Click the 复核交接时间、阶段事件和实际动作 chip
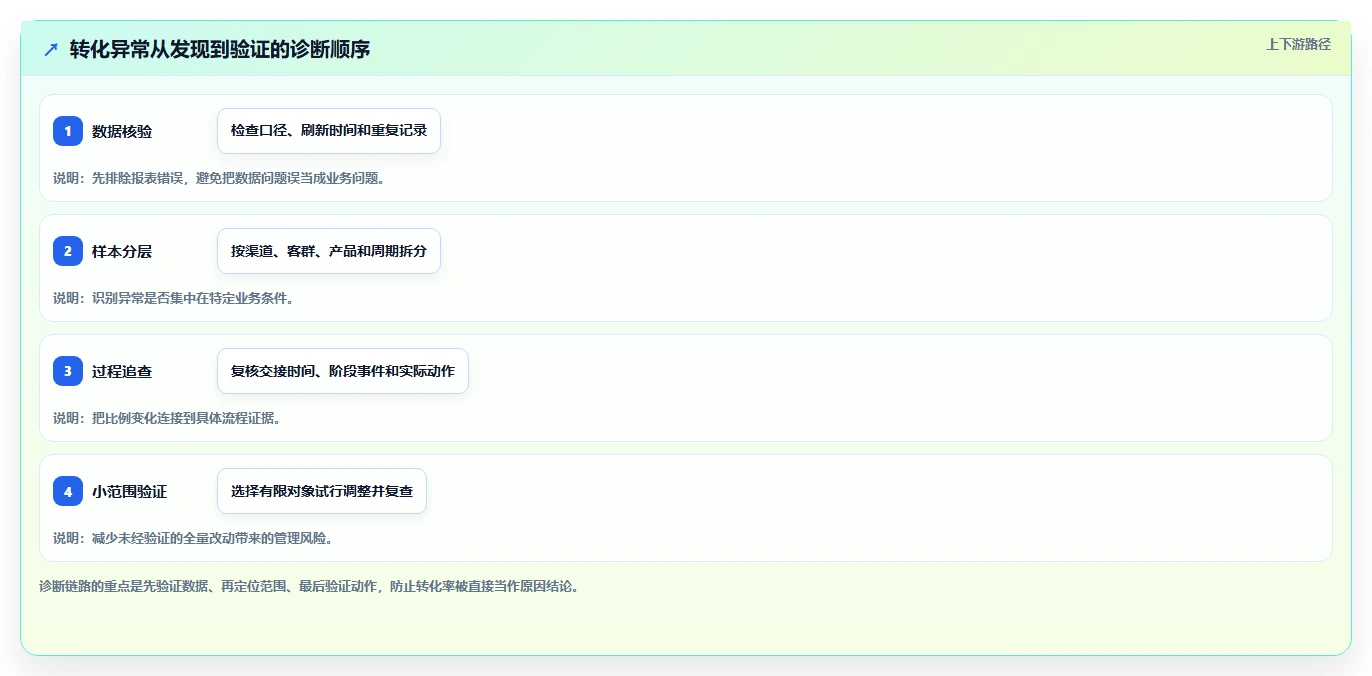Screen dimensions: 1372x676 tap(343, 371)
